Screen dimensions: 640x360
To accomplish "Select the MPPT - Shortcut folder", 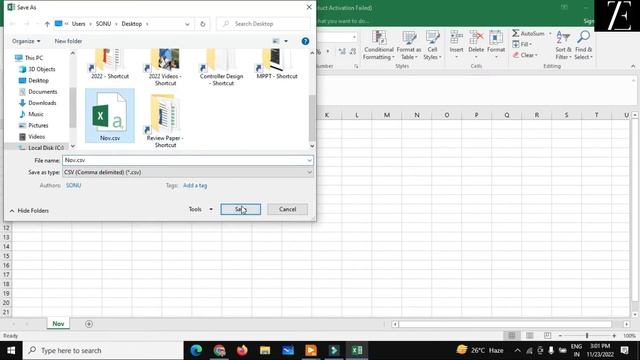I will coord(277,65).
